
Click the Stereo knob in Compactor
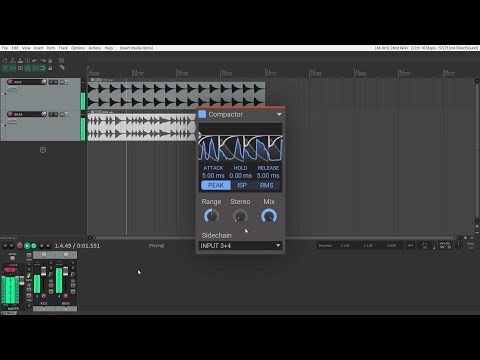click(x=240, y=216)
